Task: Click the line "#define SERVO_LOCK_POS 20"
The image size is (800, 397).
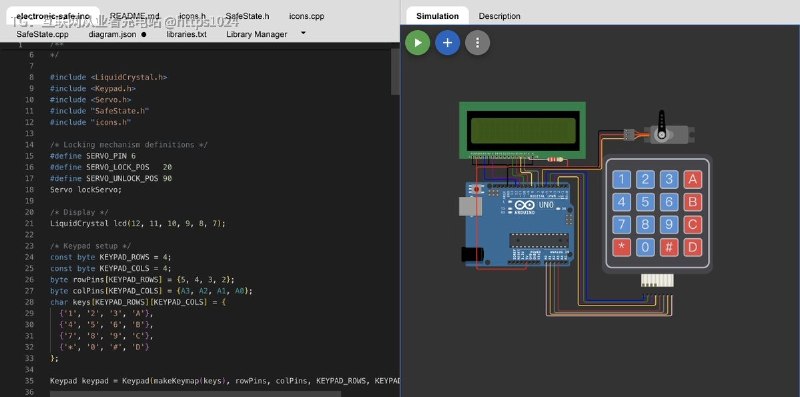Action: pos(111,167)
